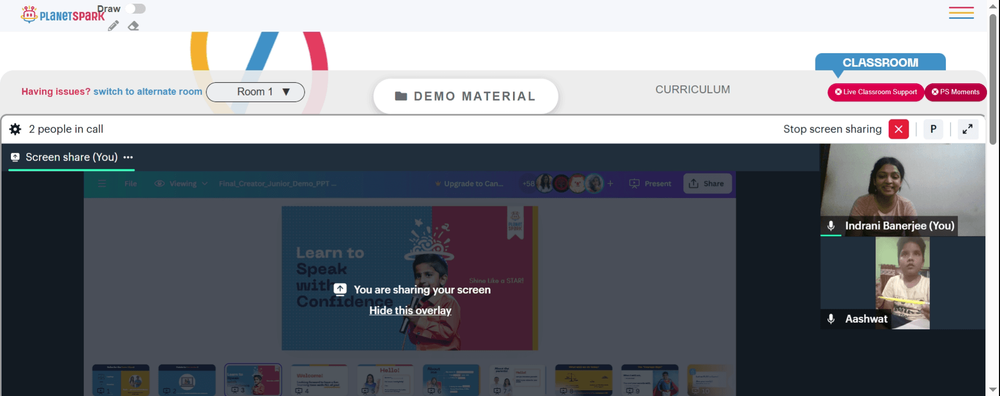Open the Demo Material tab
Screen dimensions: 1000x396
[466, 96]
